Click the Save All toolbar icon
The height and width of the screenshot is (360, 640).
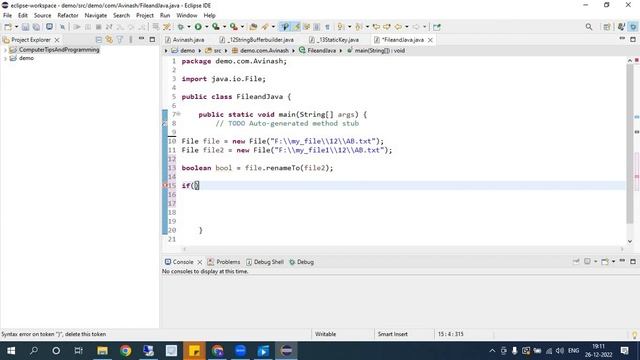36,27
